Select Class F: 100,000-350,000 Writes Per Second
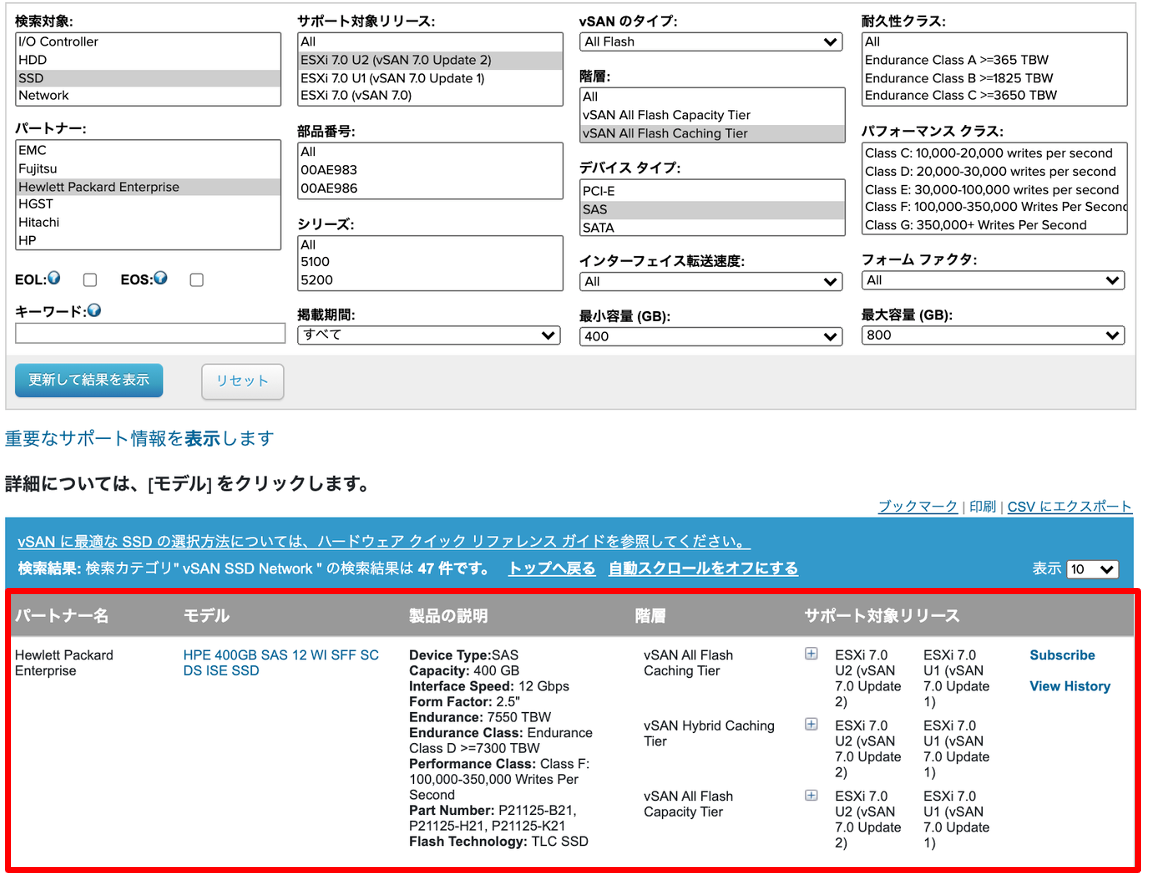This screenshot has width=1150, height=876. (995, 207)
